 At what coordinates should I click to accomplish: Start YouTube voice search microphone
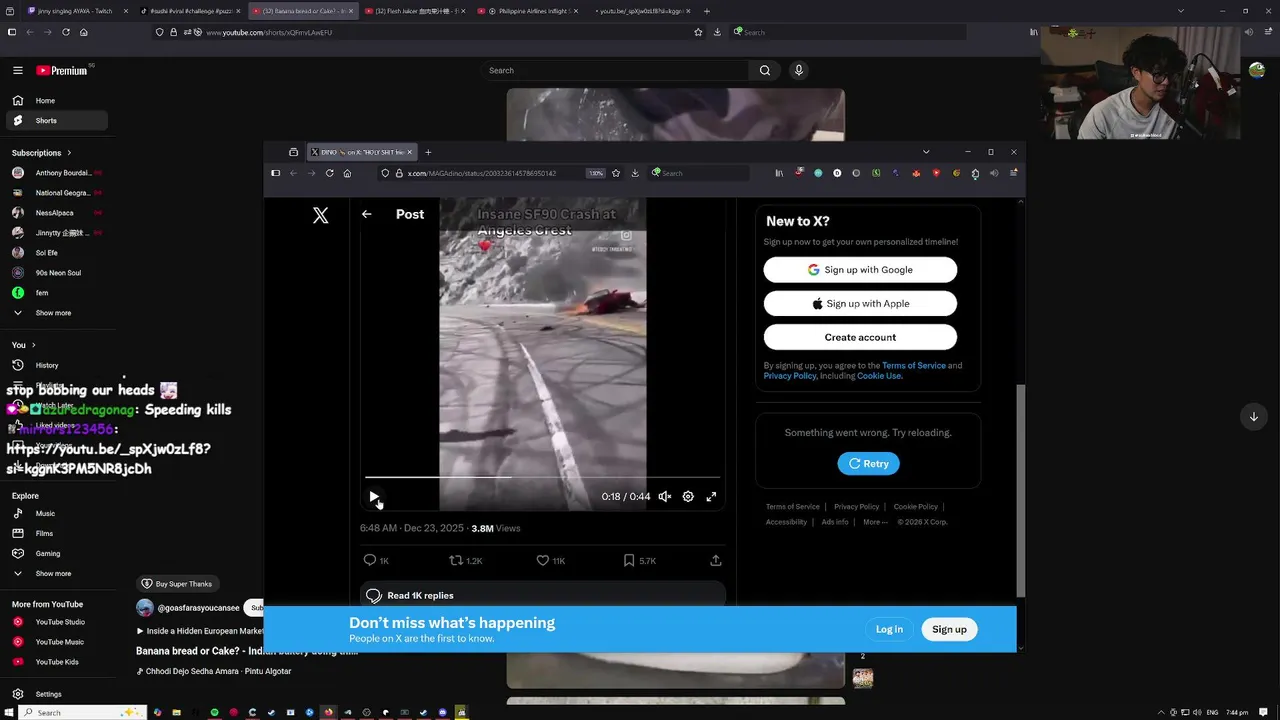[798, 70]
